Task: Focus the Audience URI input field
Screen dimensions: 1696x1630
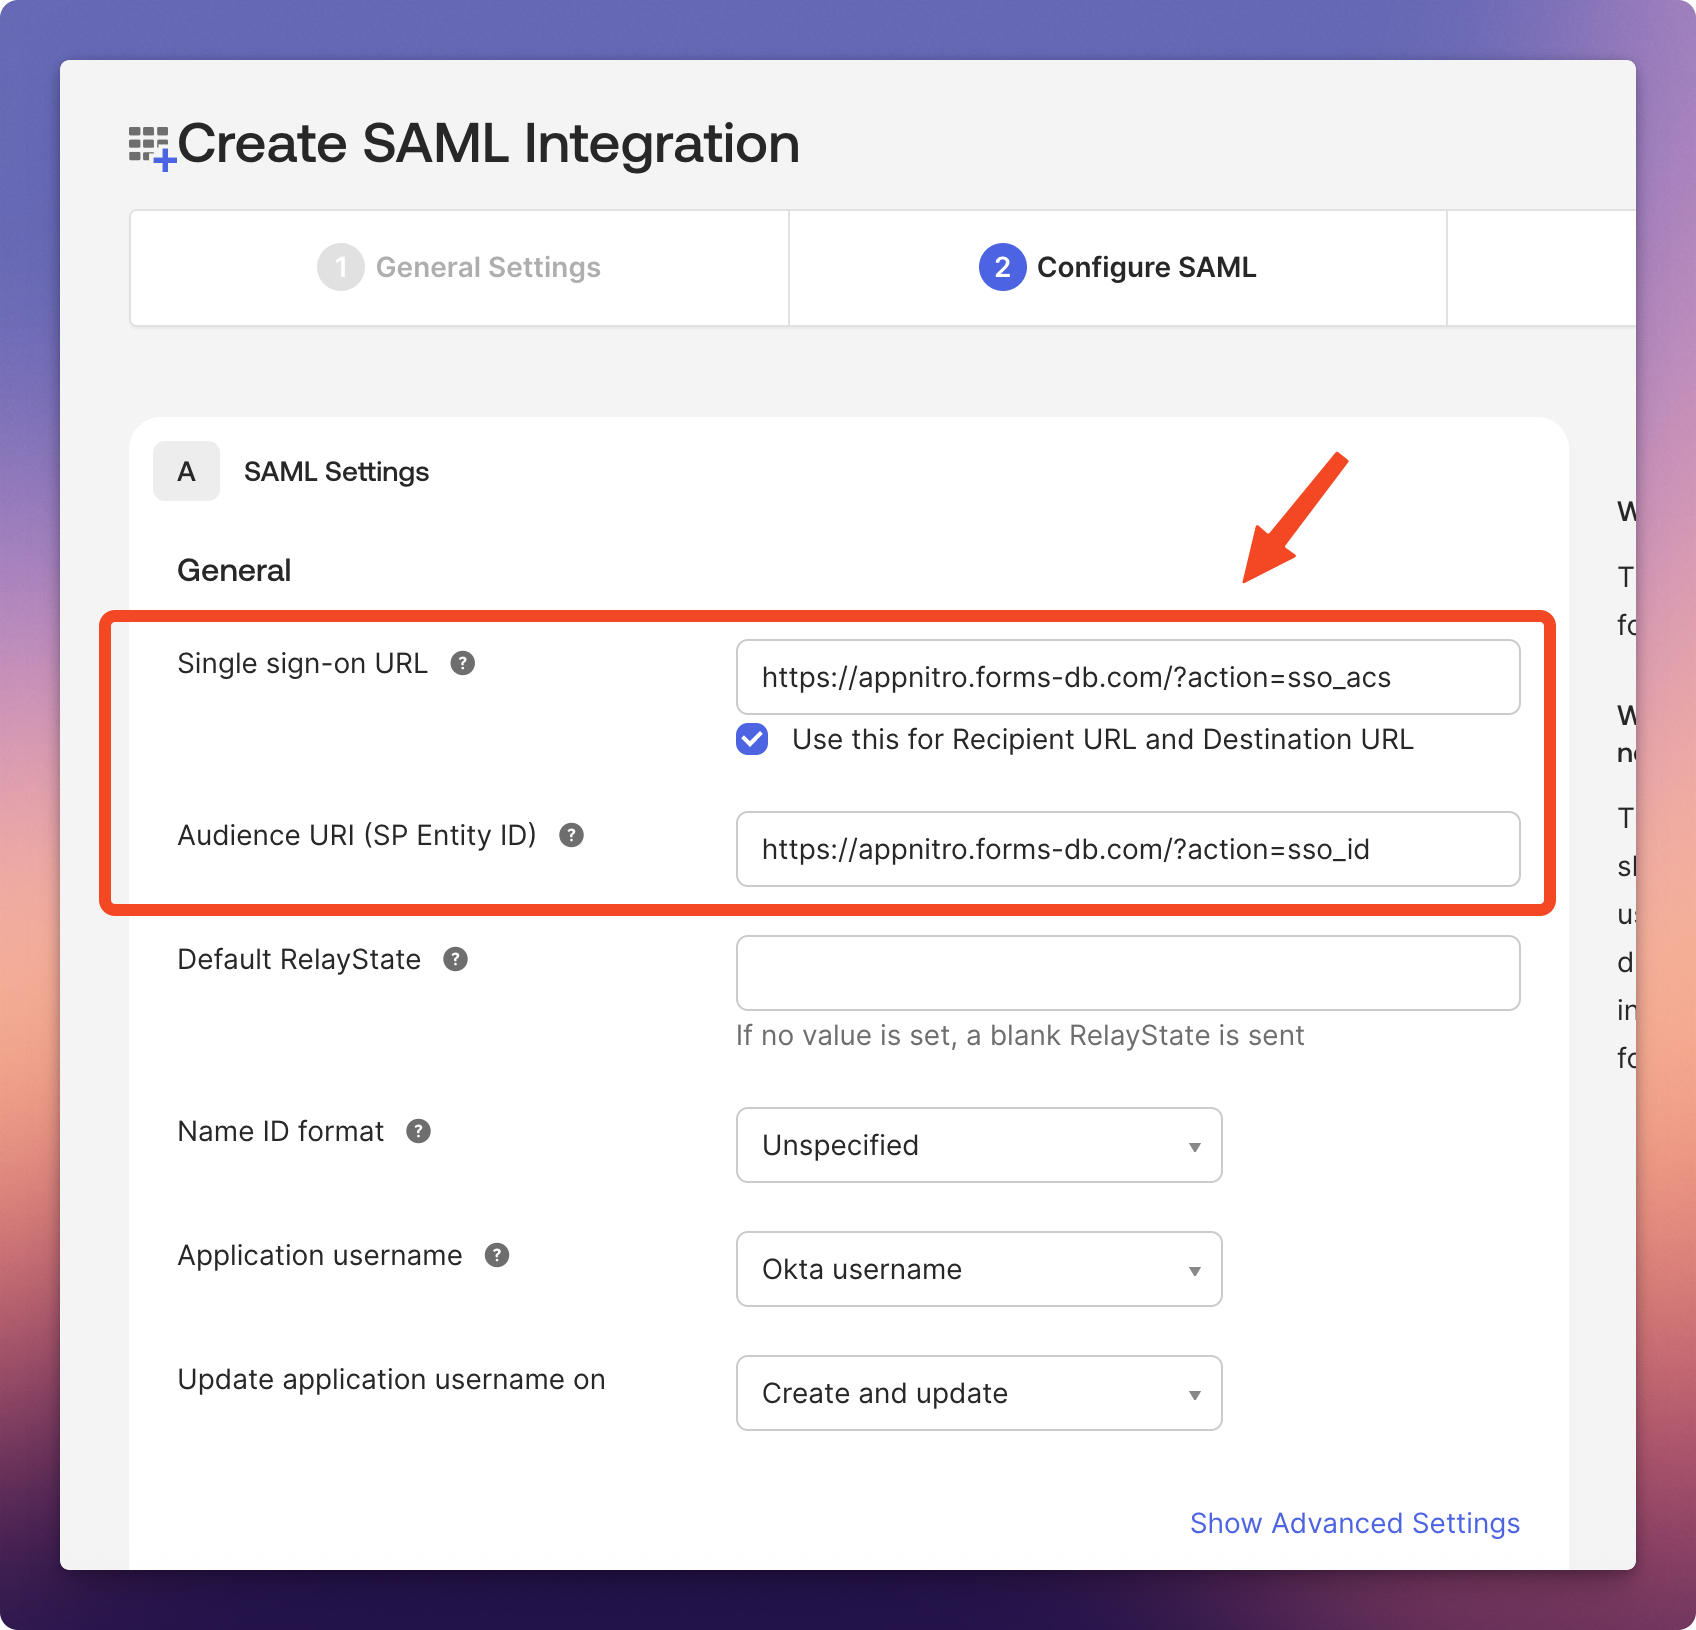Action: 1127,849
